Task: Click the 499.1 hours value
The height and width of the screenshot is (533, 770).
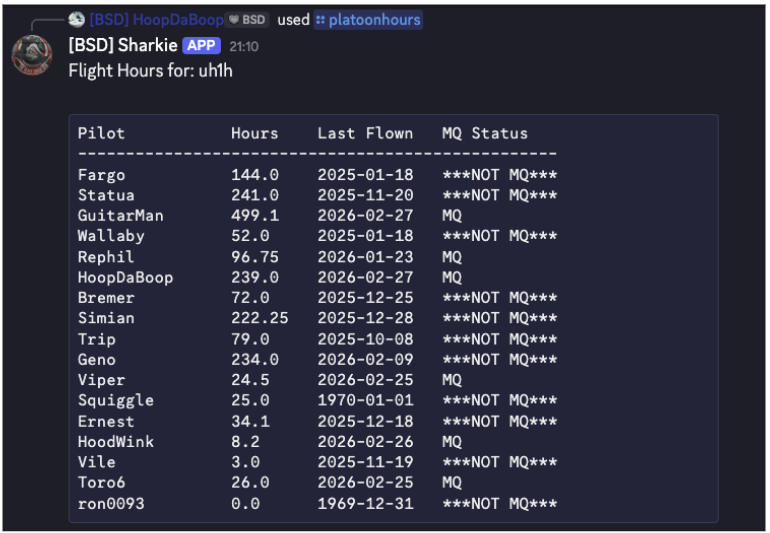Action: click(x=255, y=215)
